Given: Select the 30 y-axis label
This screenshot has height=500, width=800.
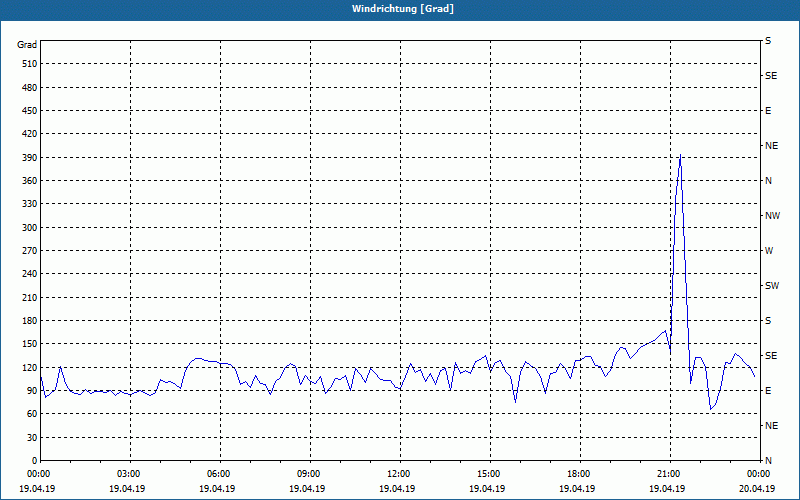Looking at the screenshot, I should coord(32,437).
